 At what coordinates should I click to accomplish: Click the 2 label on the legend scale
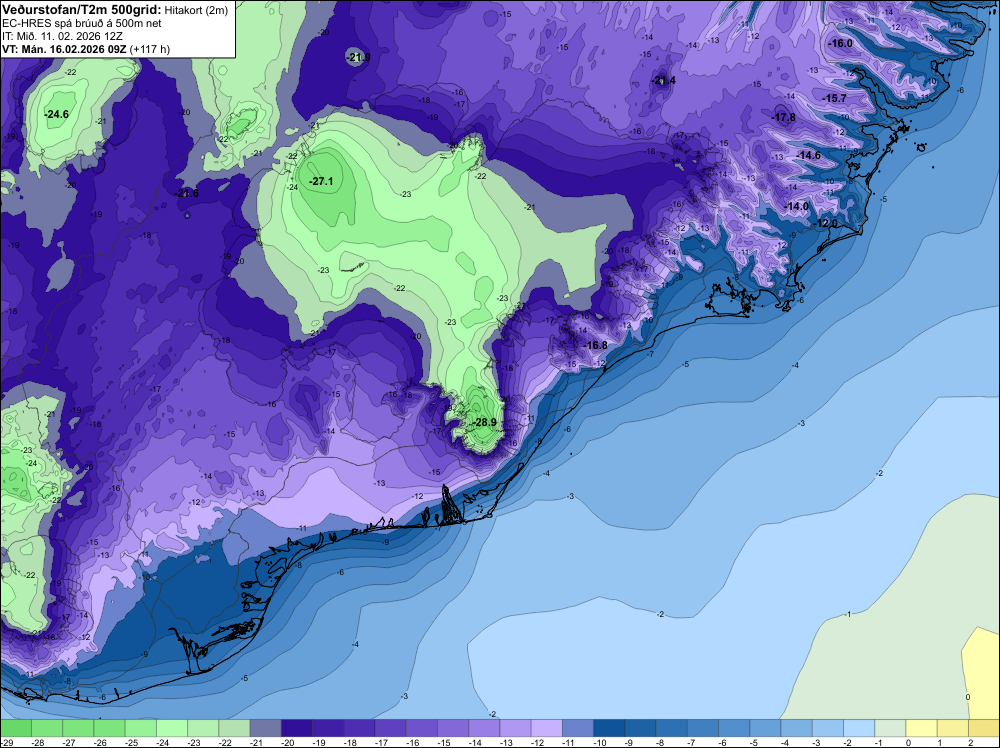click(x=969, y=743)
